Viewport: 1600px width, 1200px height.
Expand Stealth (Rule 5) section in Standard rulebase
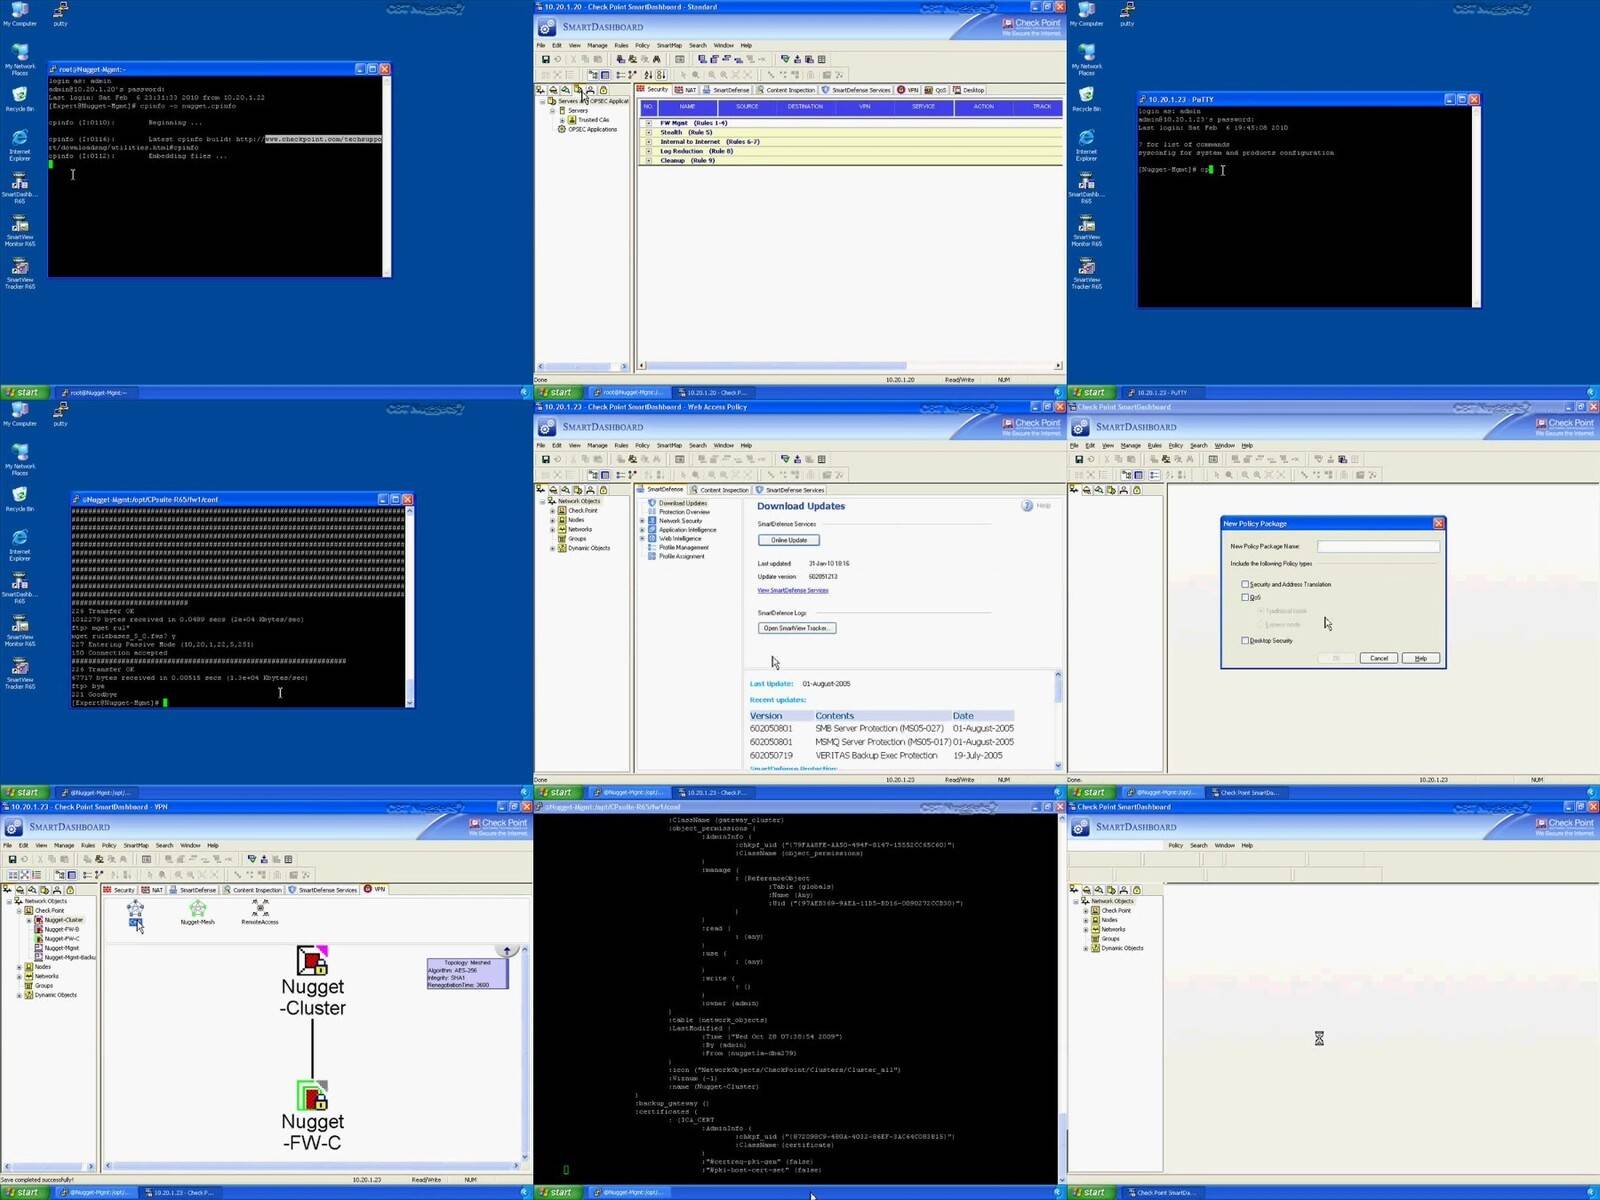coord(648,132)
